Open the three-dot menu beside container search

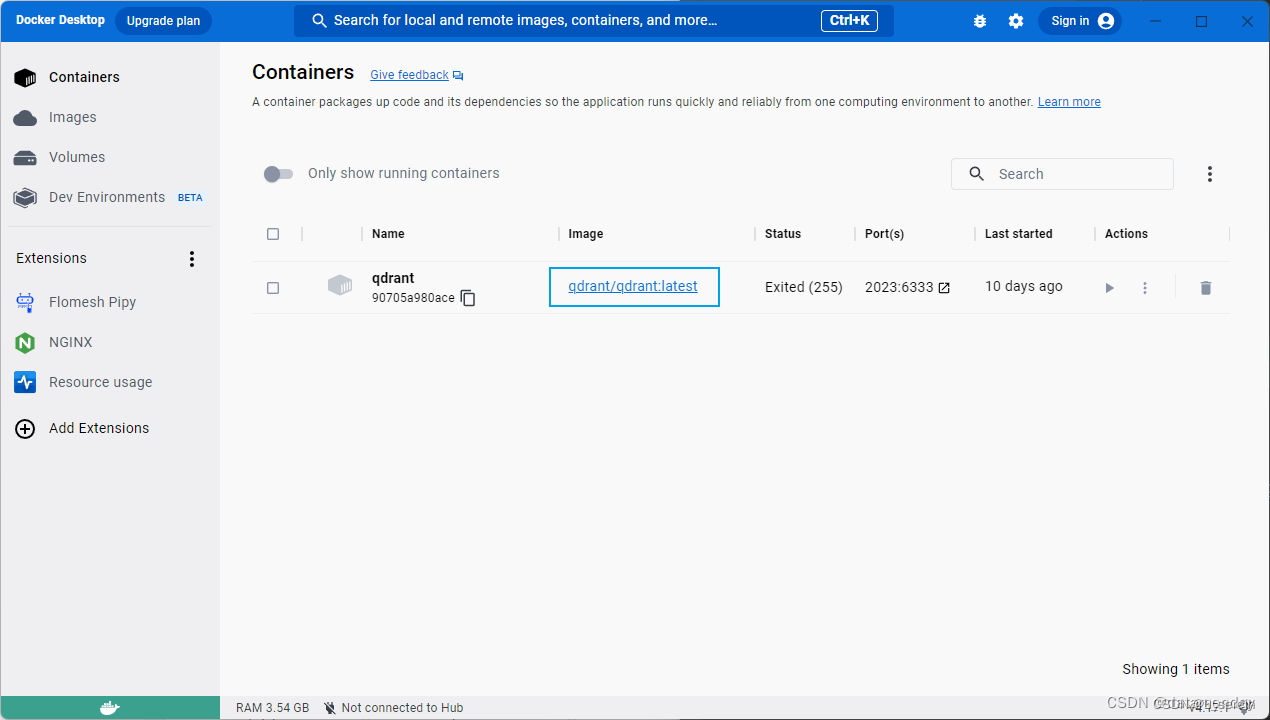1209,174
